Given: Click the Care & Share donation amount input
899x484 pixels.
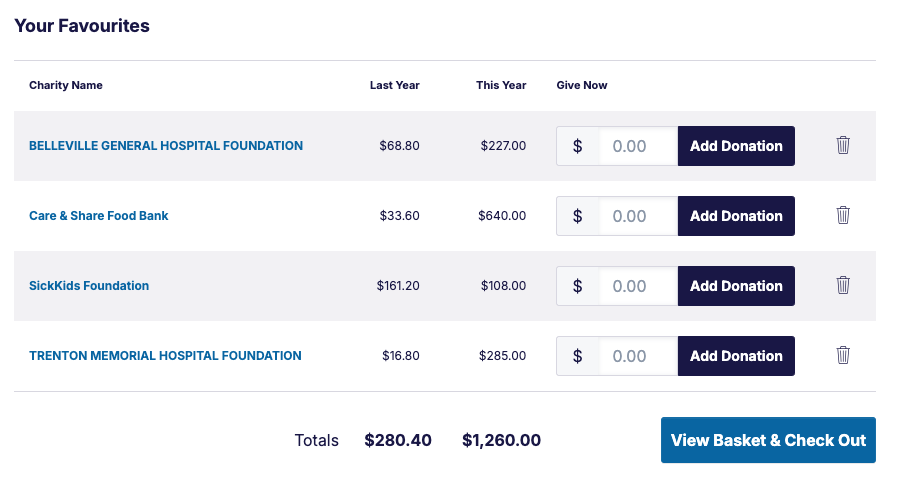Looking at the screenshot, I should (638, 216).
